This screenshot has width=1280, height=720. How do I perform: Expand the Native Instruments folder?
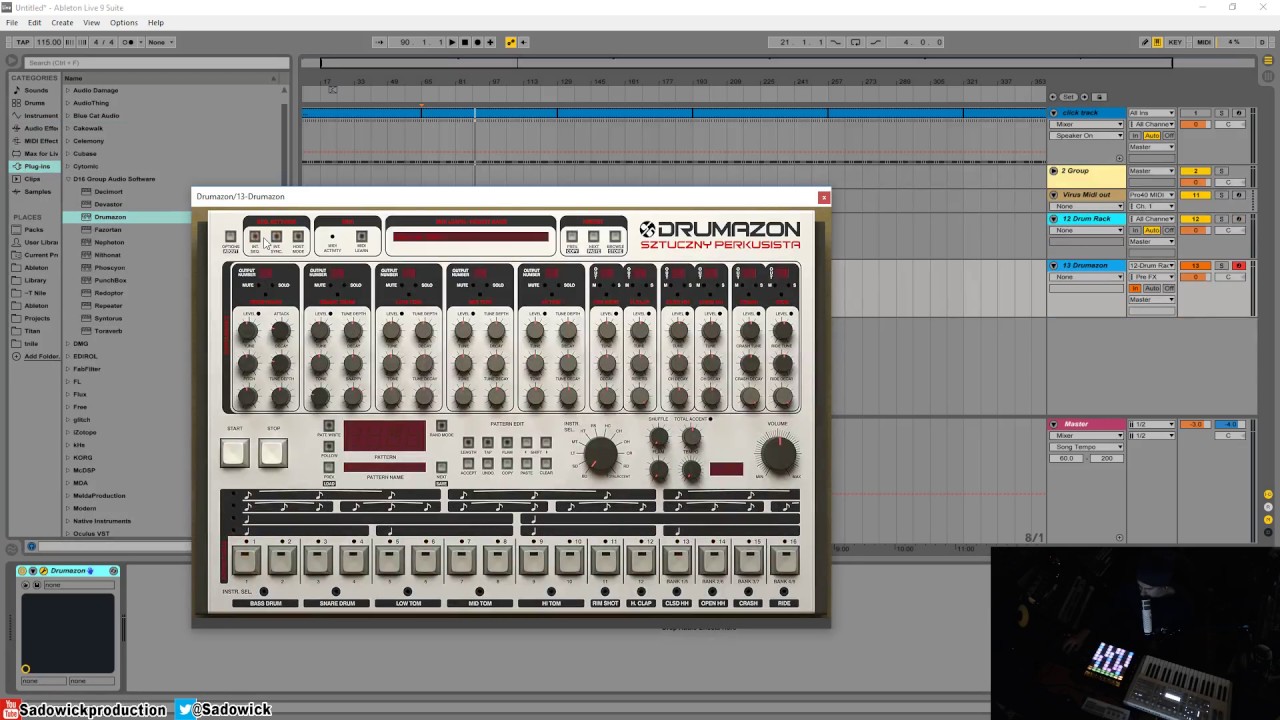[x=68, y=521]
